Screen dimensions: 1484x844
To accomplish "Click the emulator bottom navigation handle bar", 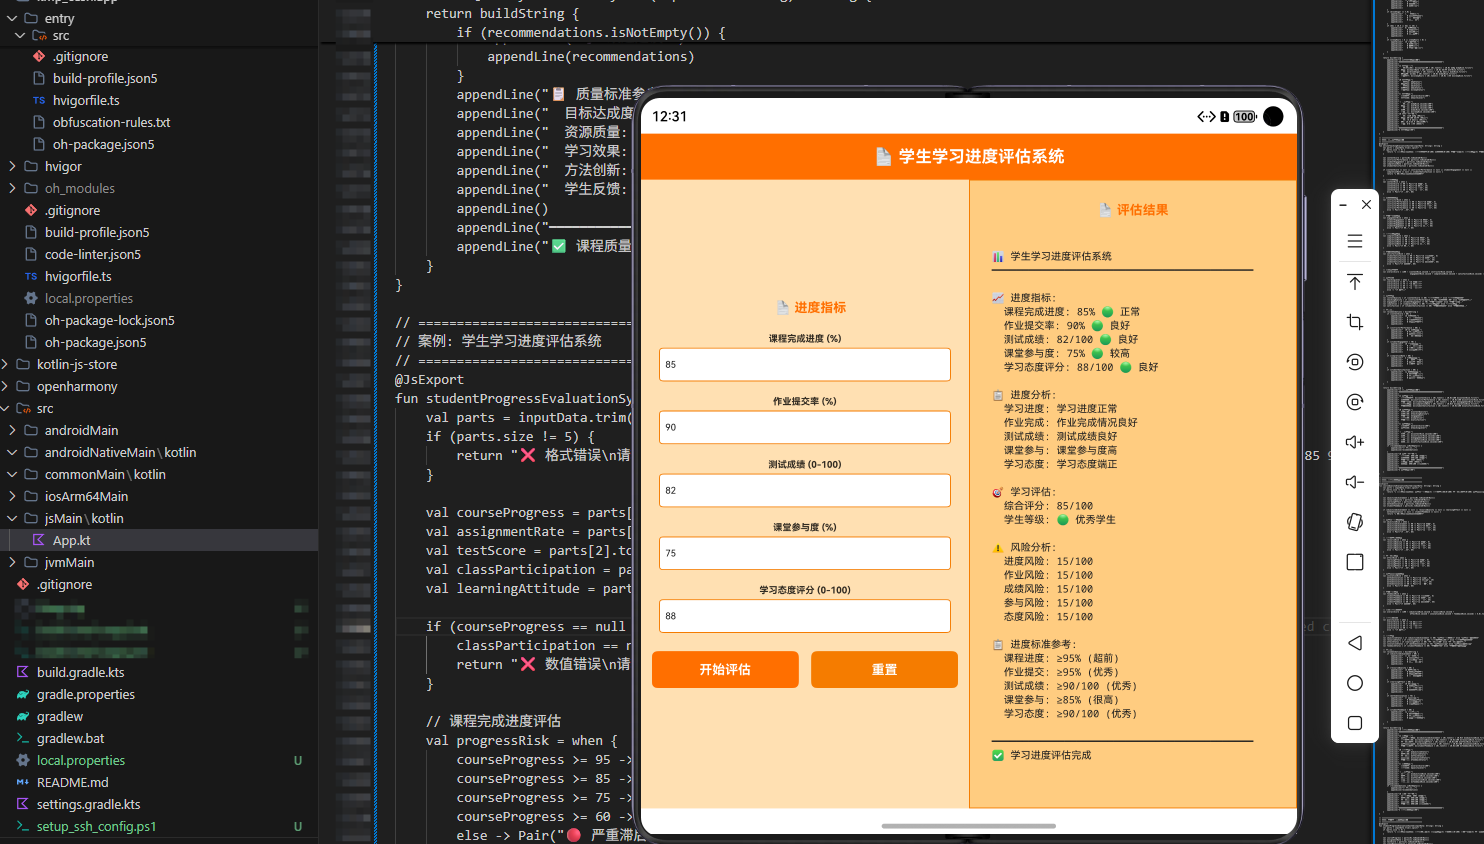I will coord(969,826).
